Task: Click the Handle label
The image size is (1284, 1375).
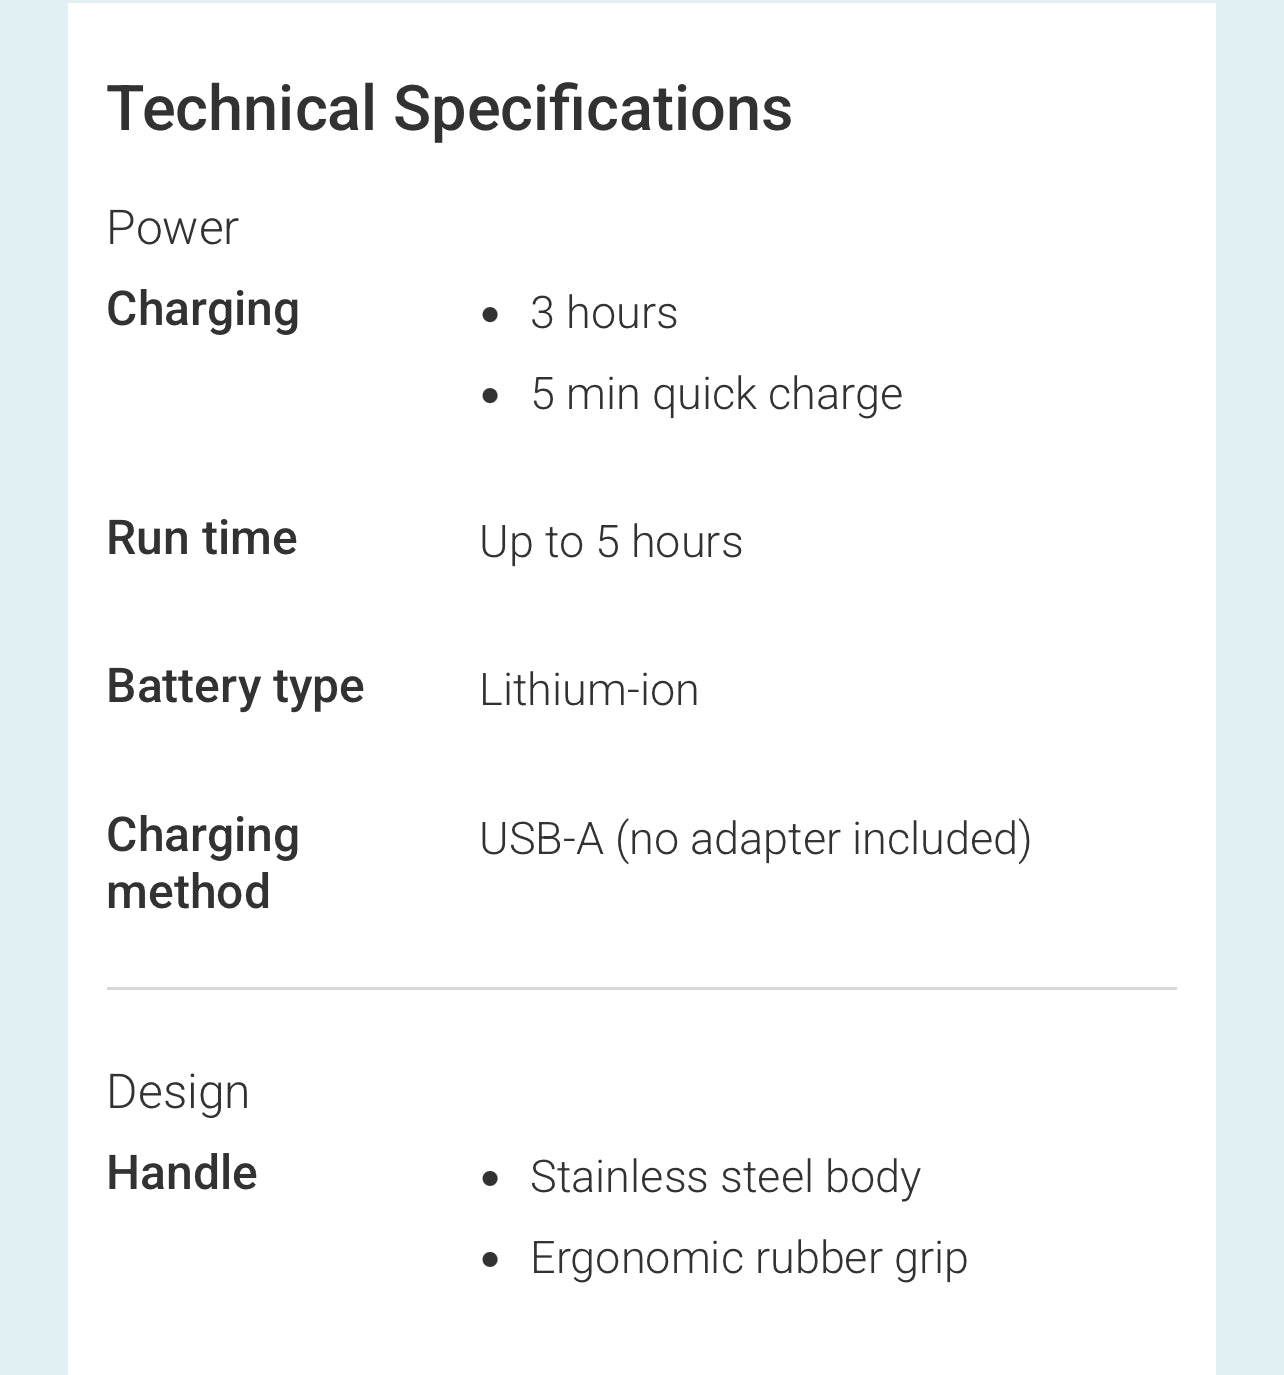Action: pyautogui.click(x=182, y=1173)
